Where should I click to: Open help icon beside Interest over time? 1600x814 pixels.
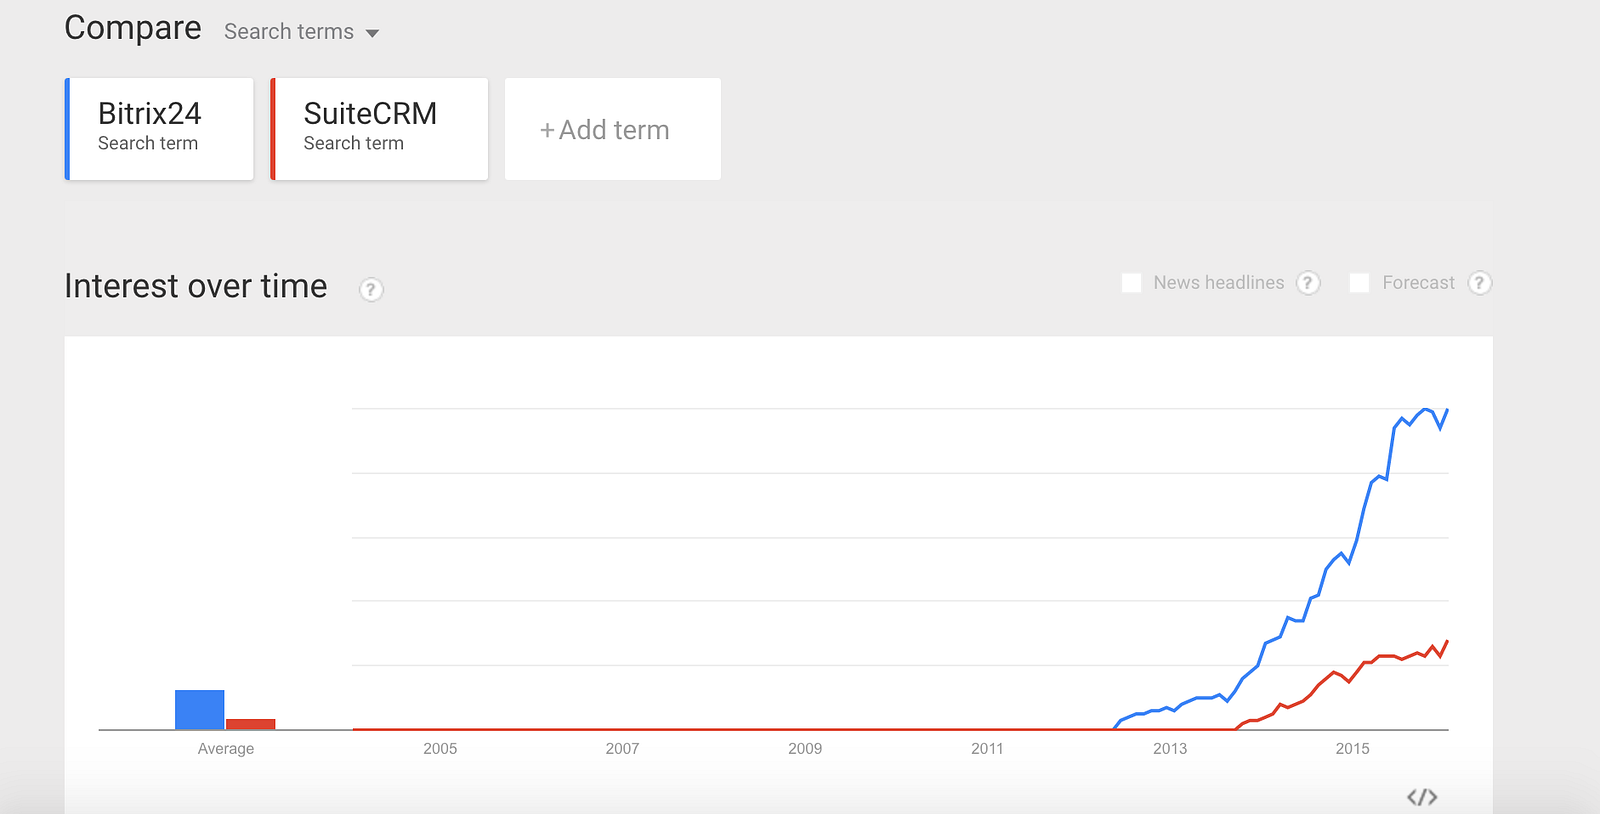click(x=371, y=290)
